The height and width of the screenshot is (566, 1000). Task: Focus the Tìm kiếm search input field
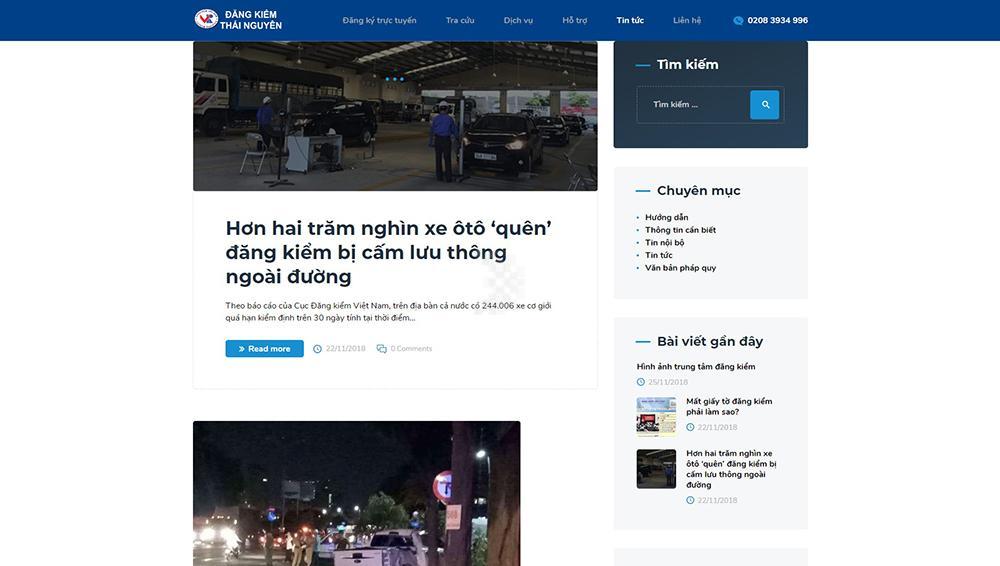(693, 105)
